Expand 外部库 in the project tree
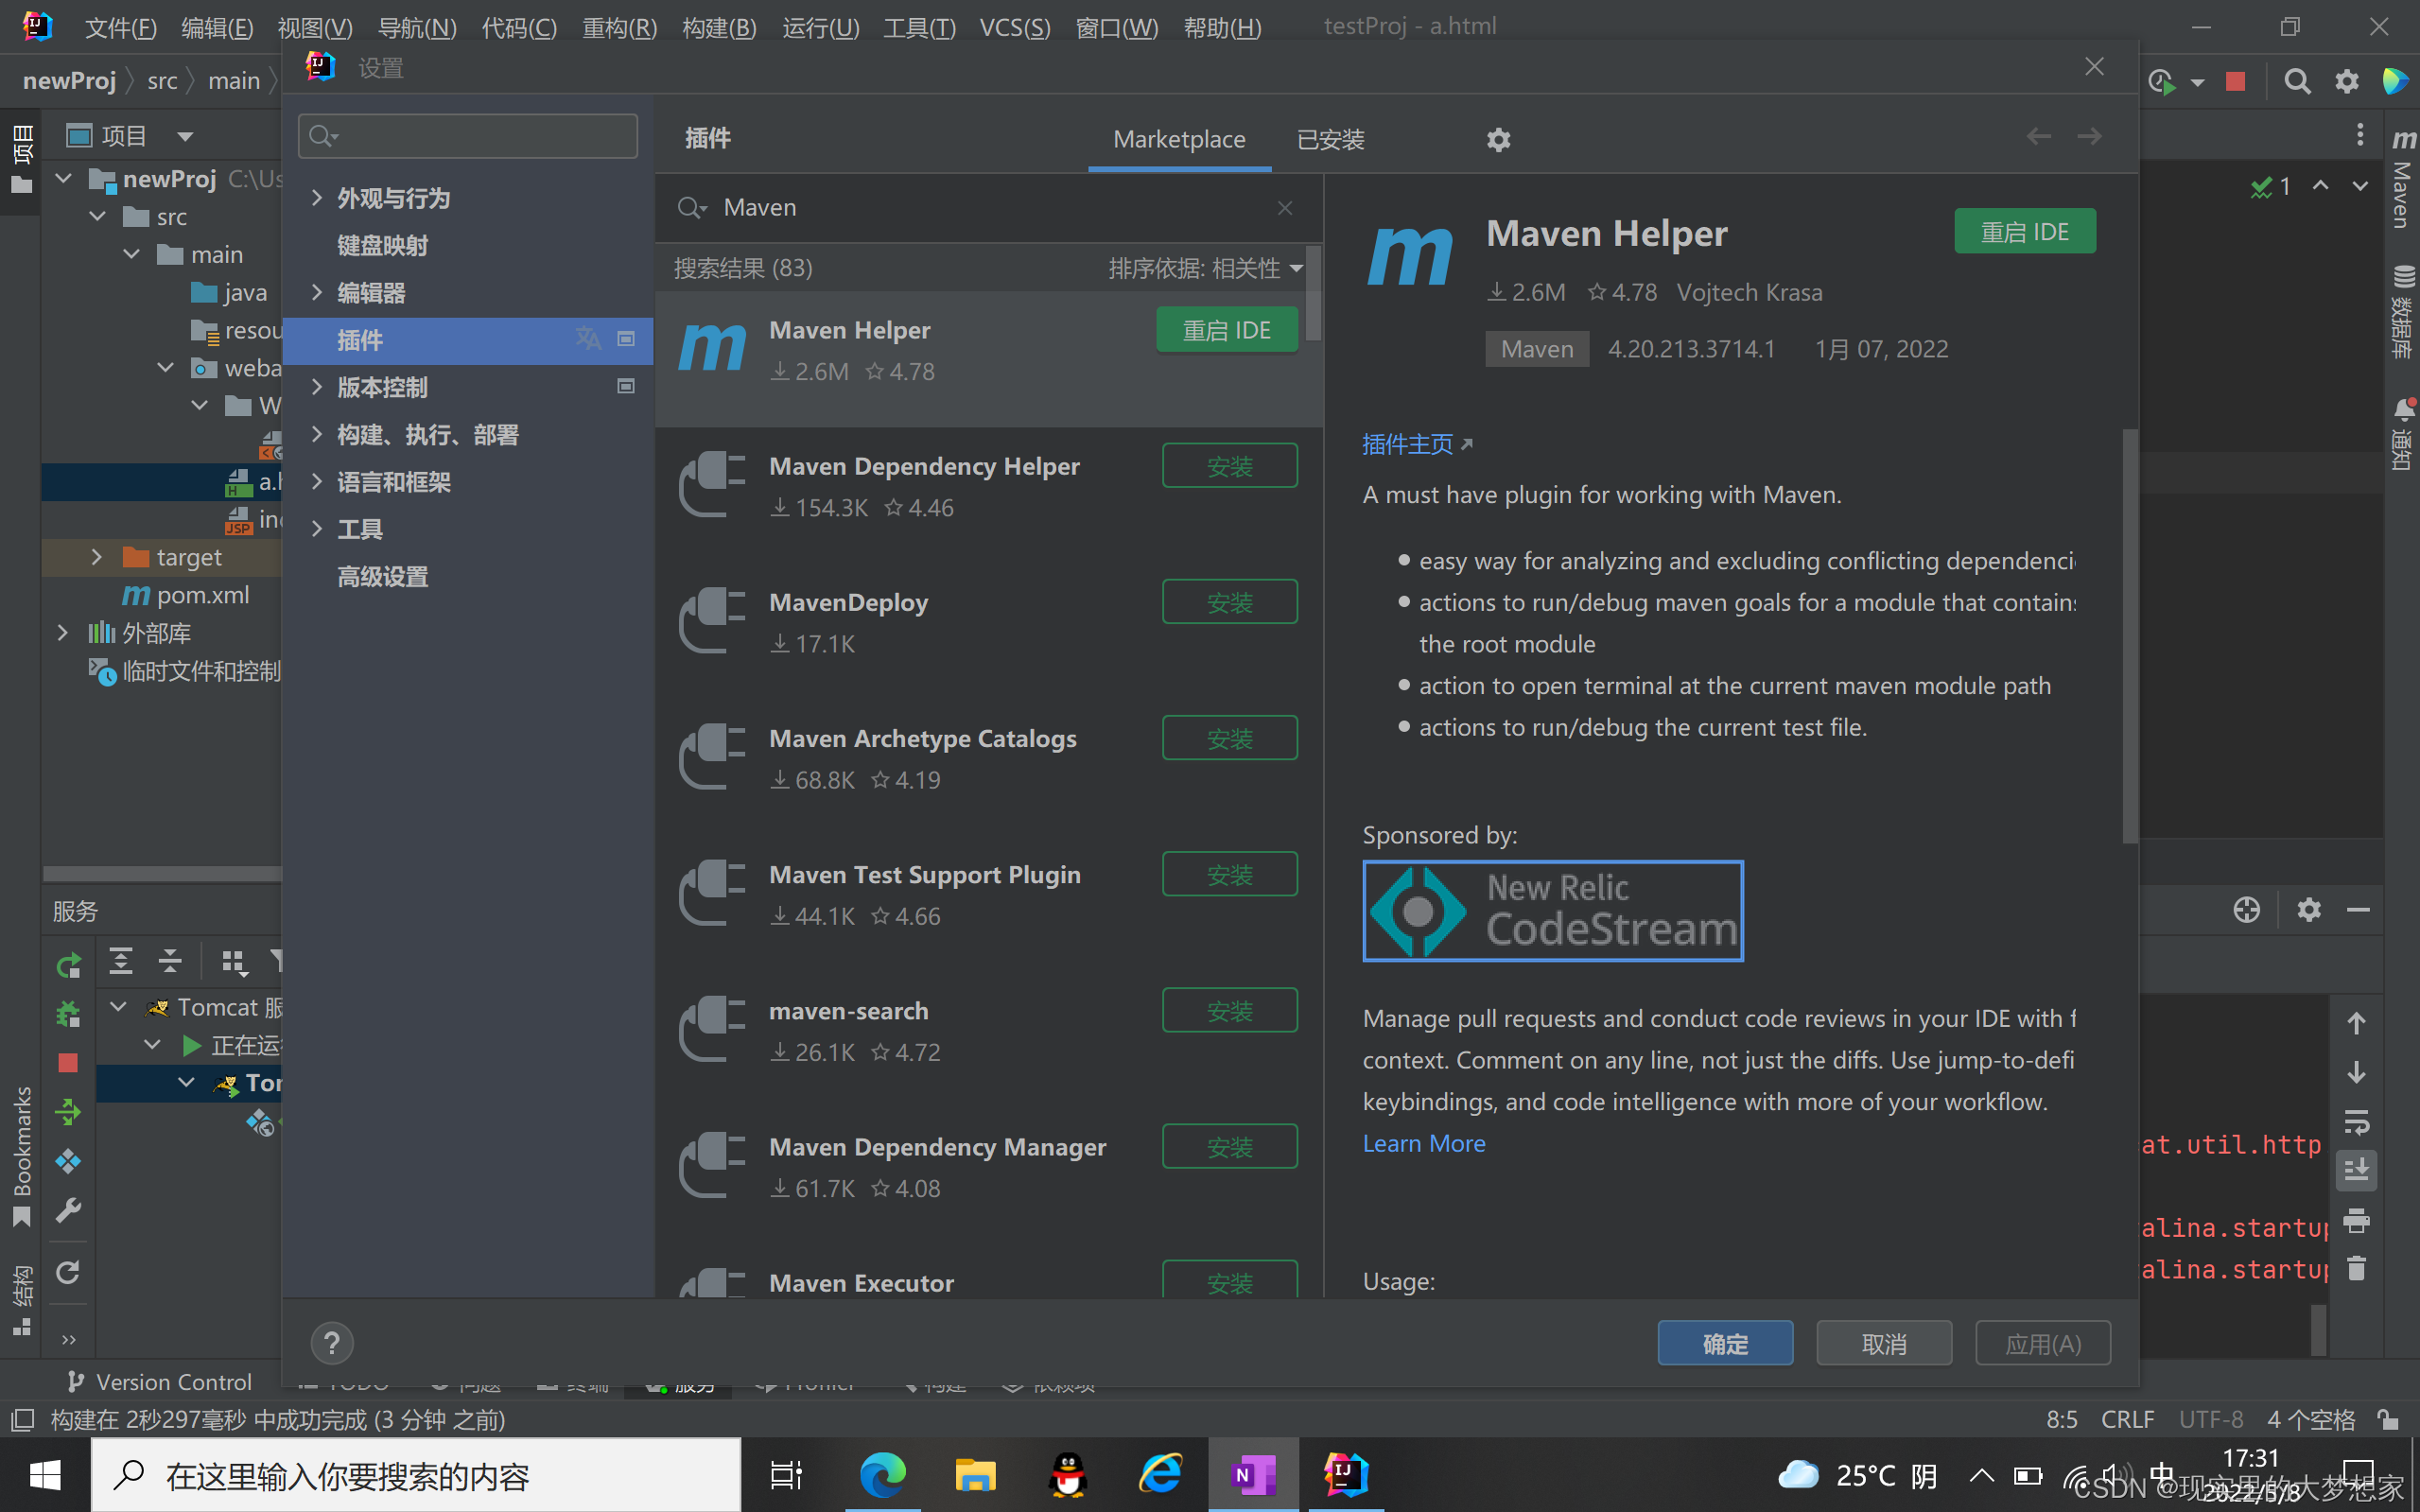The width and height of the screenshot is (2420, 1512). (62, 633)
